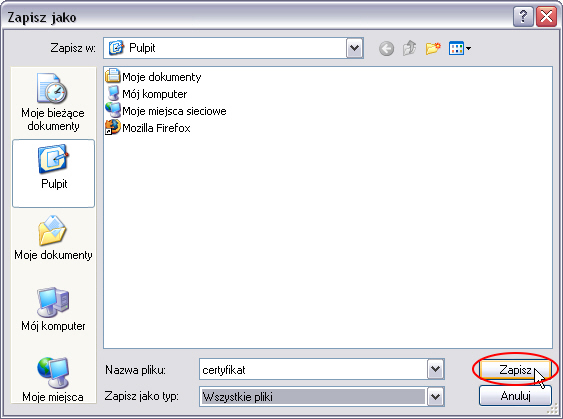Expand the Zapisz jako typ dropdown
This screenshot has height=419, width=563.
pos(436,397)
